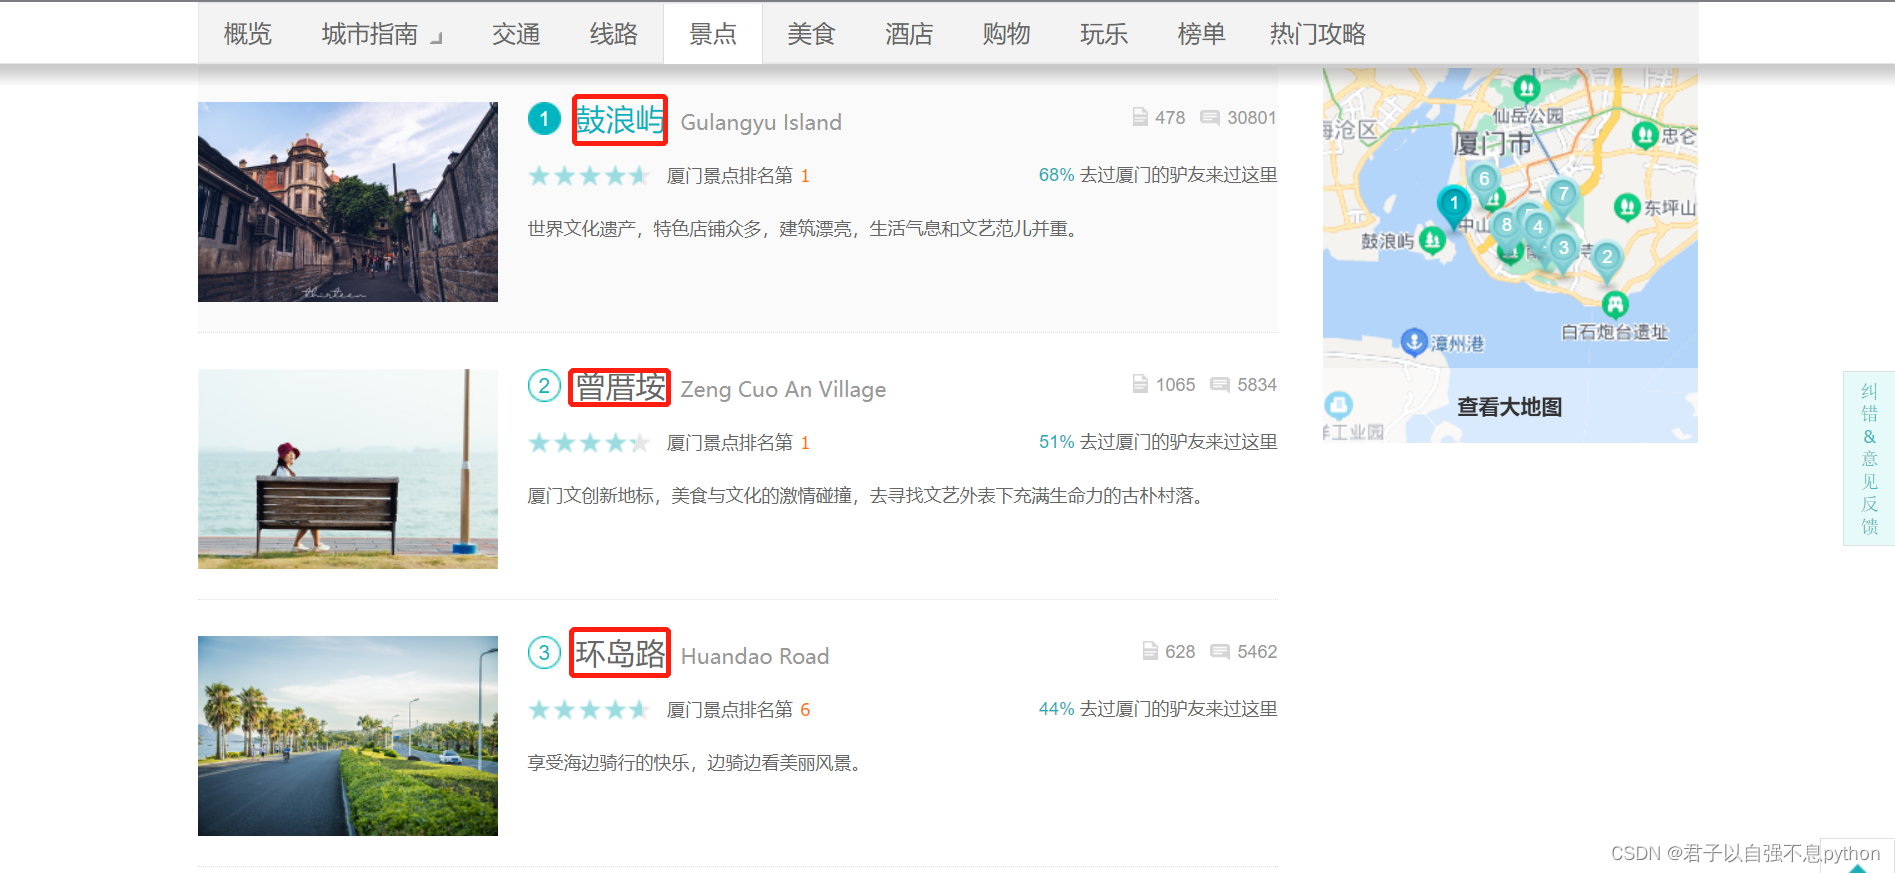
Task: Click map marker 3 on the map
Action: [1564, 249]
